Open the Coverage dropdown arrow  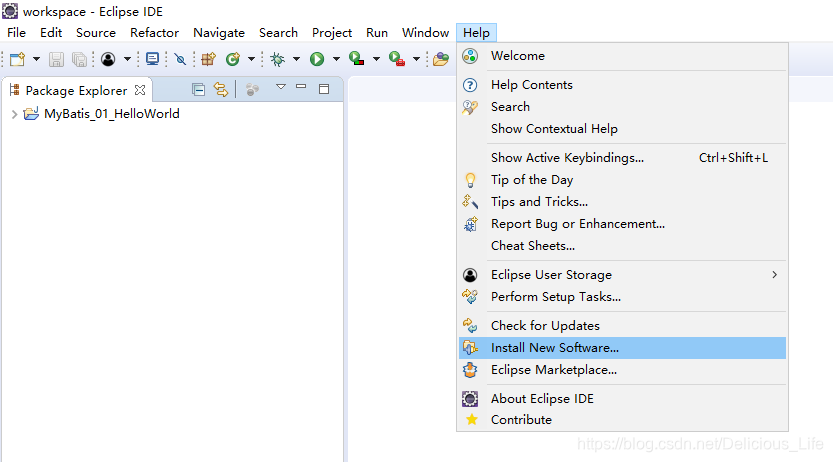[376, 59]
